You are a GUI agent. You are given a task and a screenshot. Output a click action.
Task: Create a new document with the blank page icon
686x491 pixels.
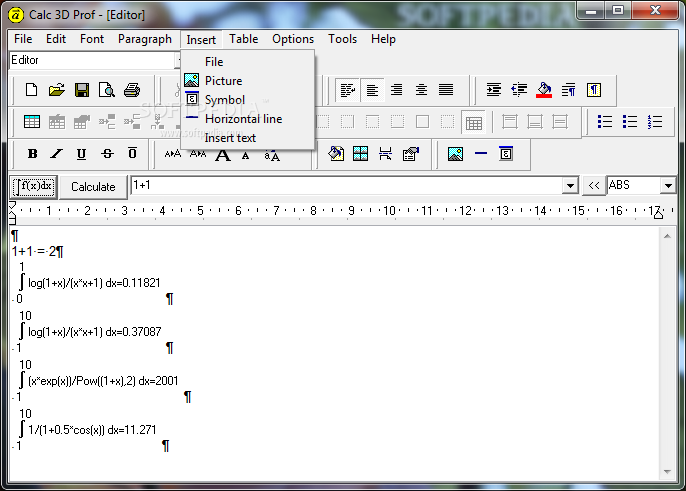pos(32,90)
